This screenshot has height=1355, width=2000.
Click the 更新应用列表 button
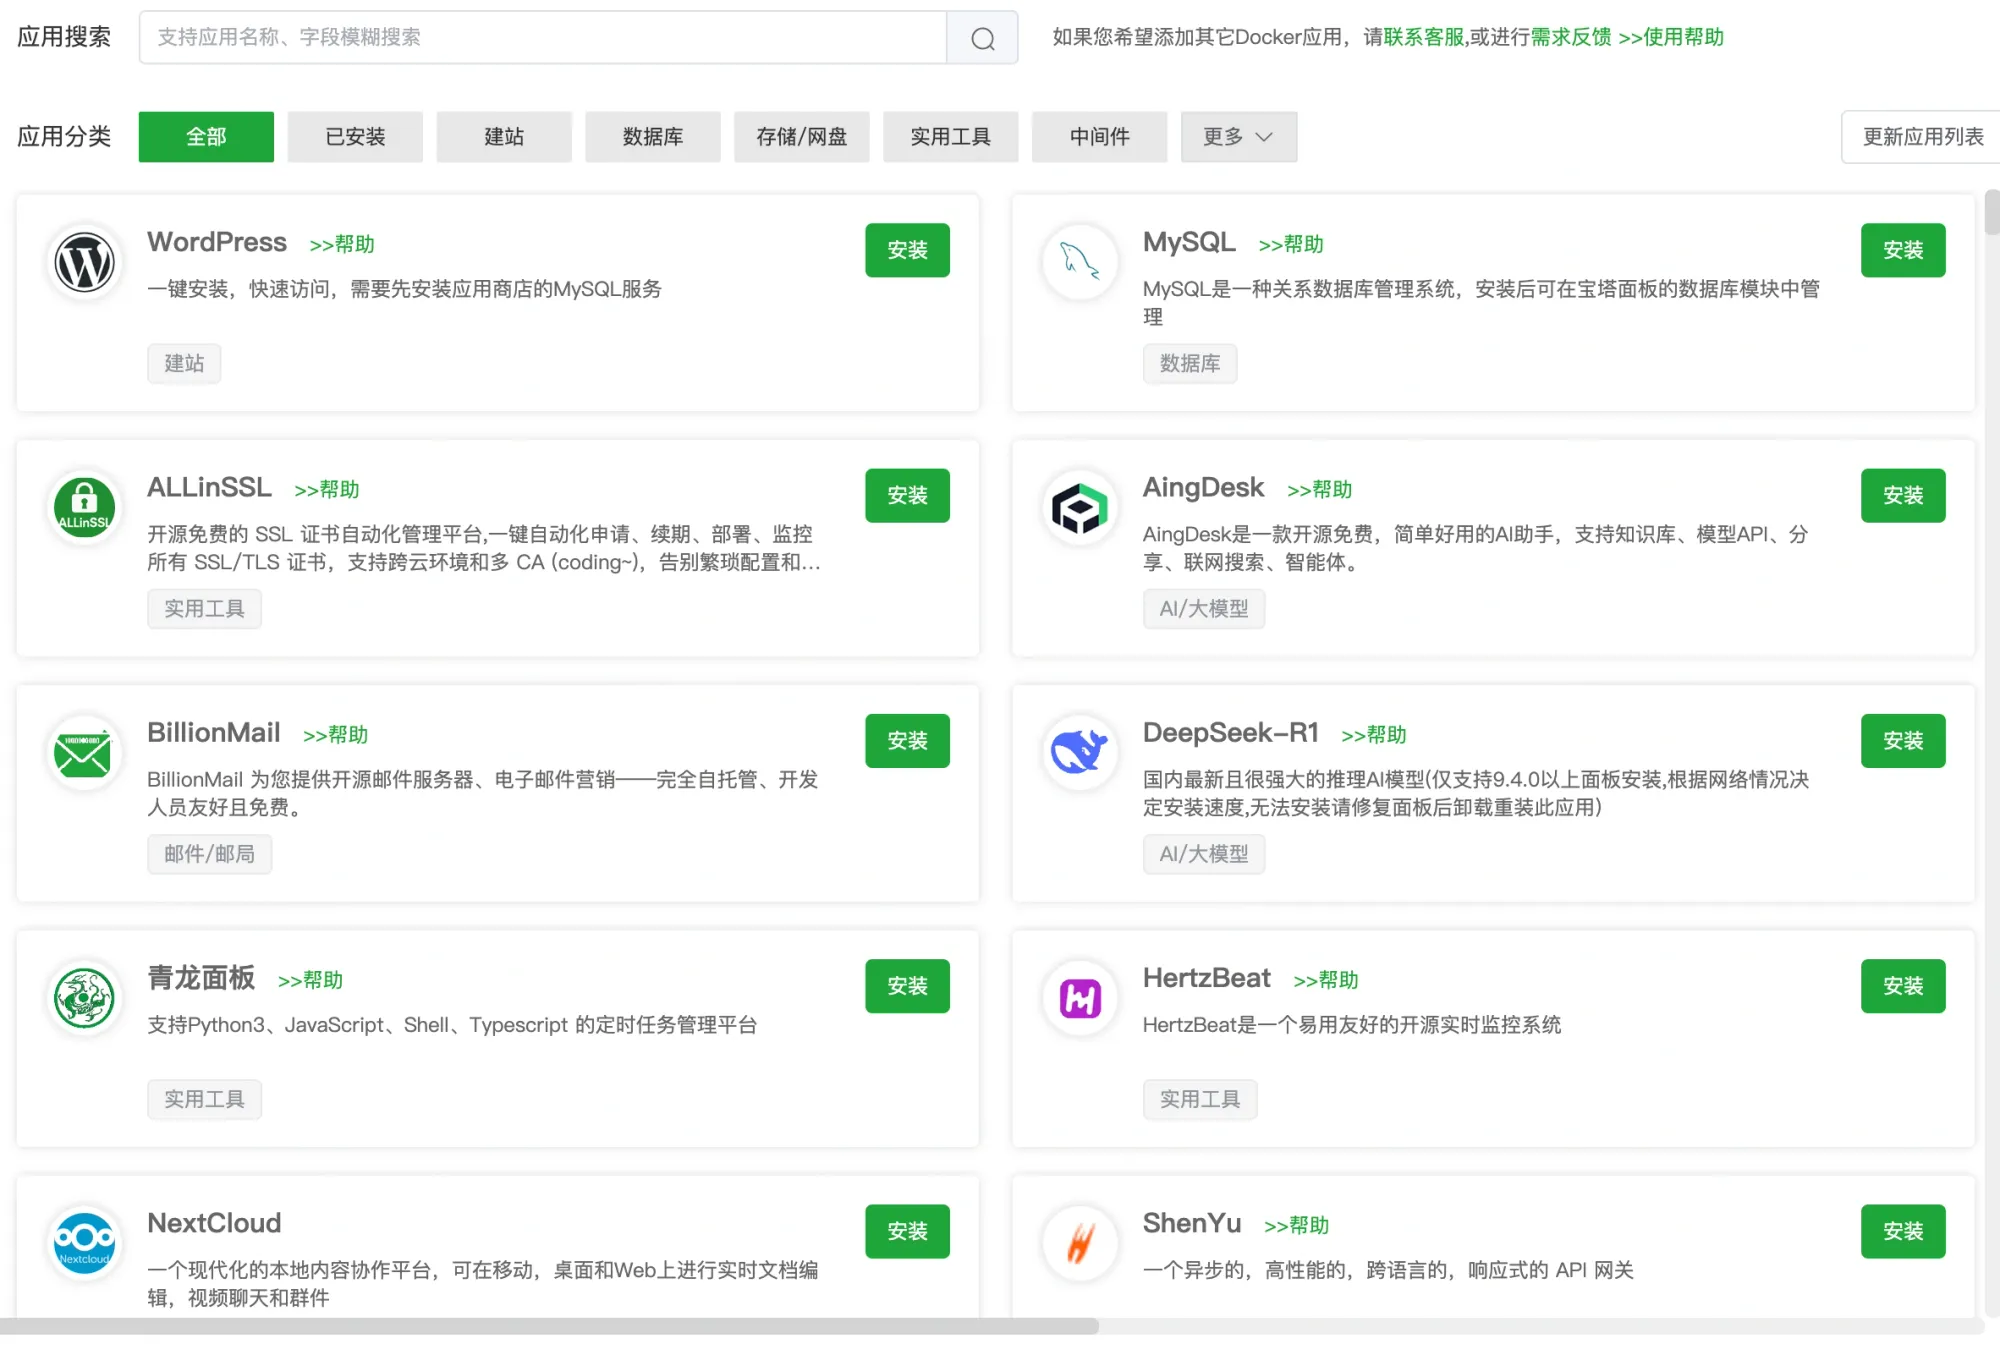[1922, 137]
